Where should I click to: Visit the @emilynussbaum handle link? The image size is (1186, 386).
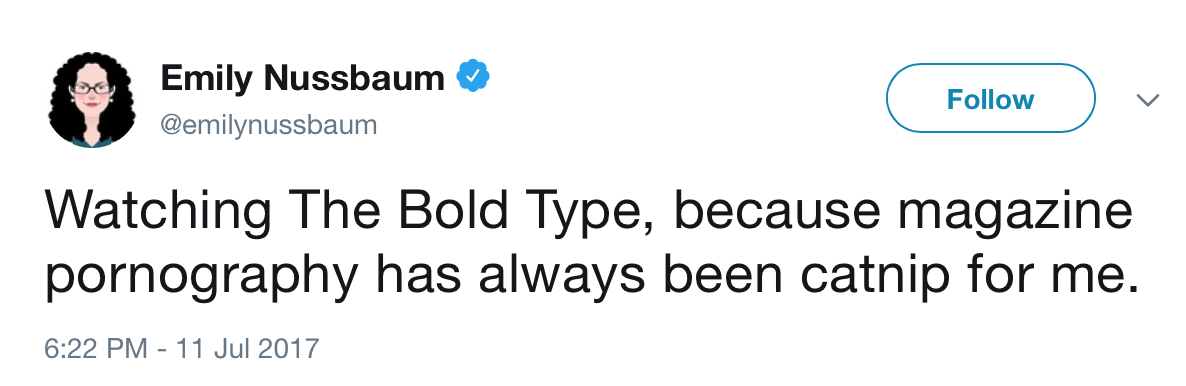(269, 124)
